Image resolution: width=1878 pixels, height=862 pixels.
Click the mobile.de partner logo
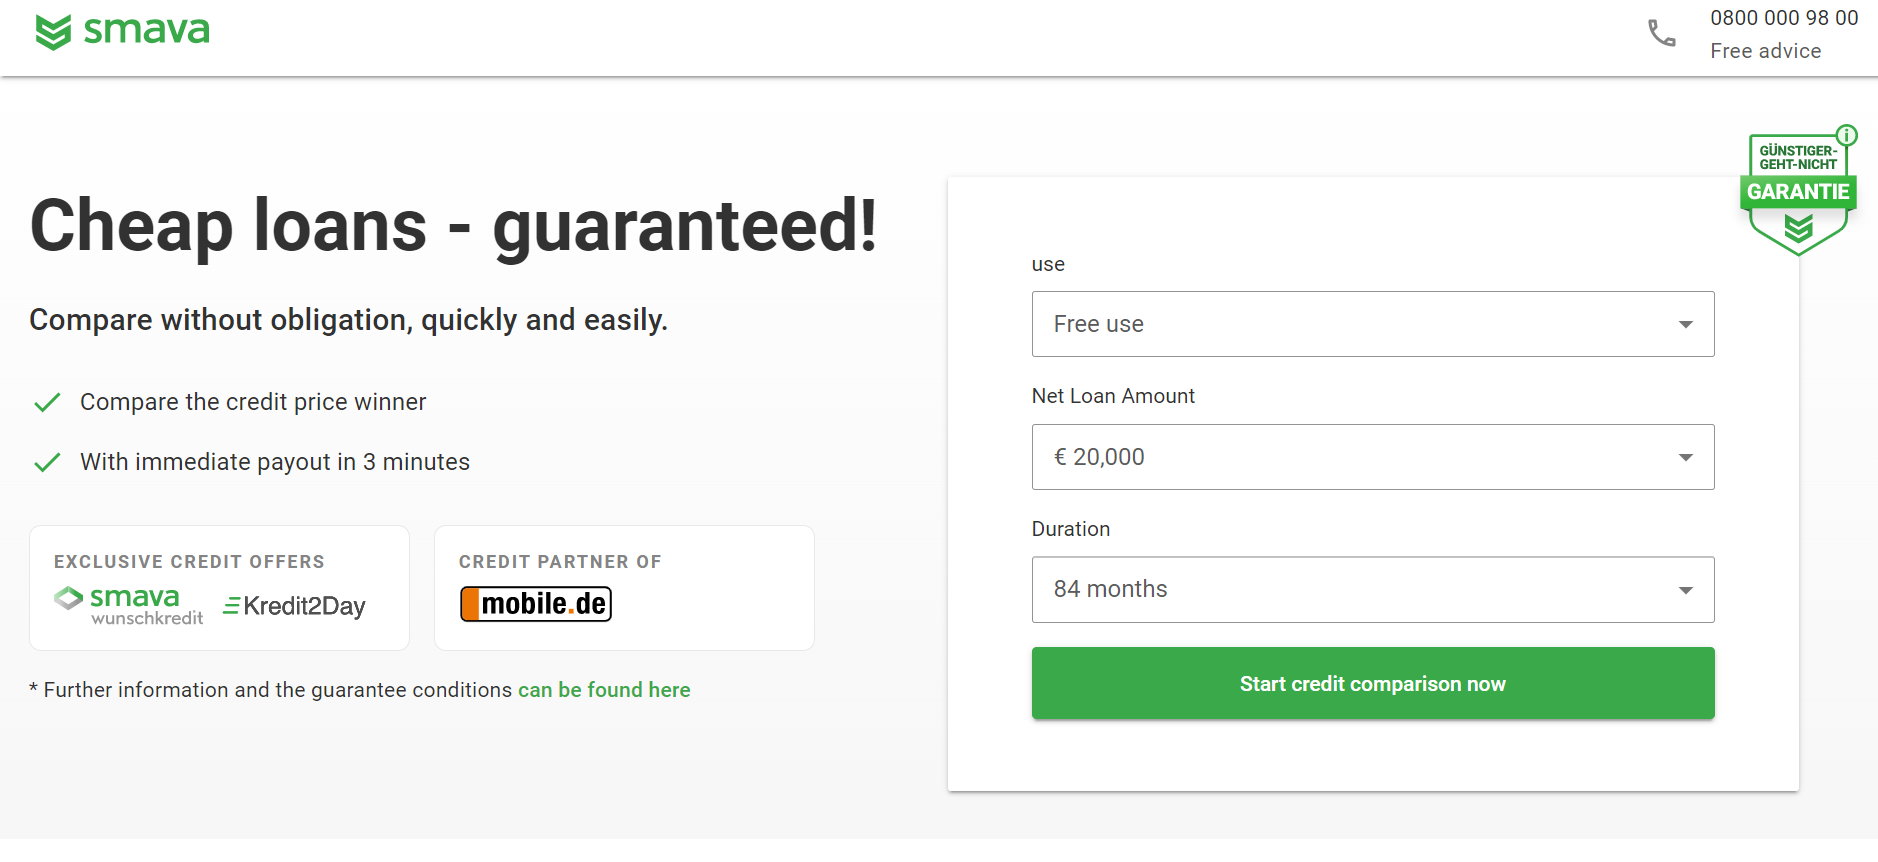[x=536, y=604]
